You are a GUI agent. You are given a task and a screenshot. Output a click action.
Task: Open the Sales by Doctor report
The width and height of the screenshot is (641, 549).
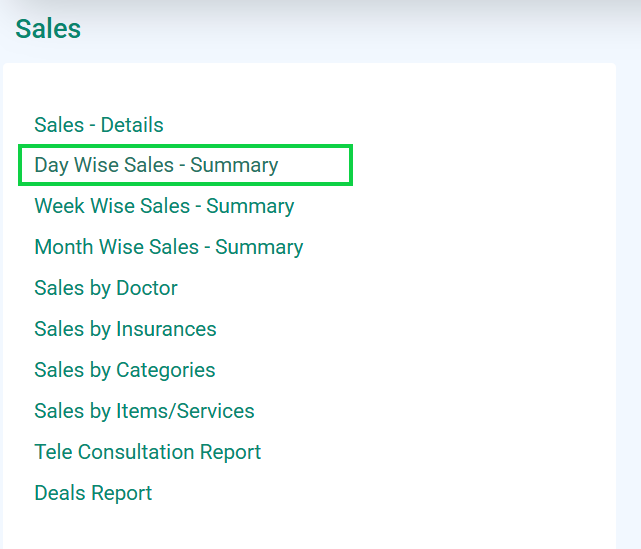tap(106, 288)
